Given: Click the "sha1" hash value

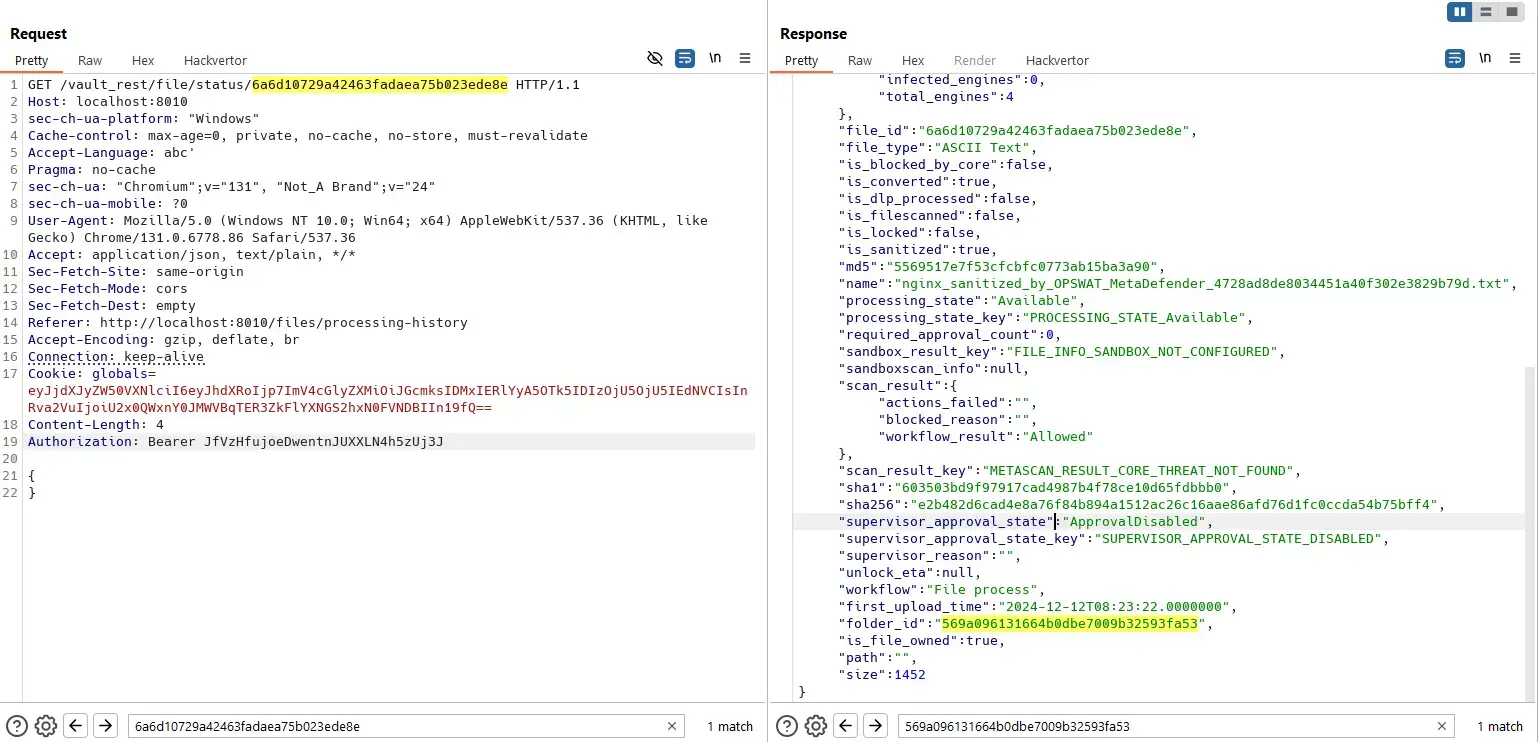Looking at the screenshot, I should click(x=1062, y=488).
